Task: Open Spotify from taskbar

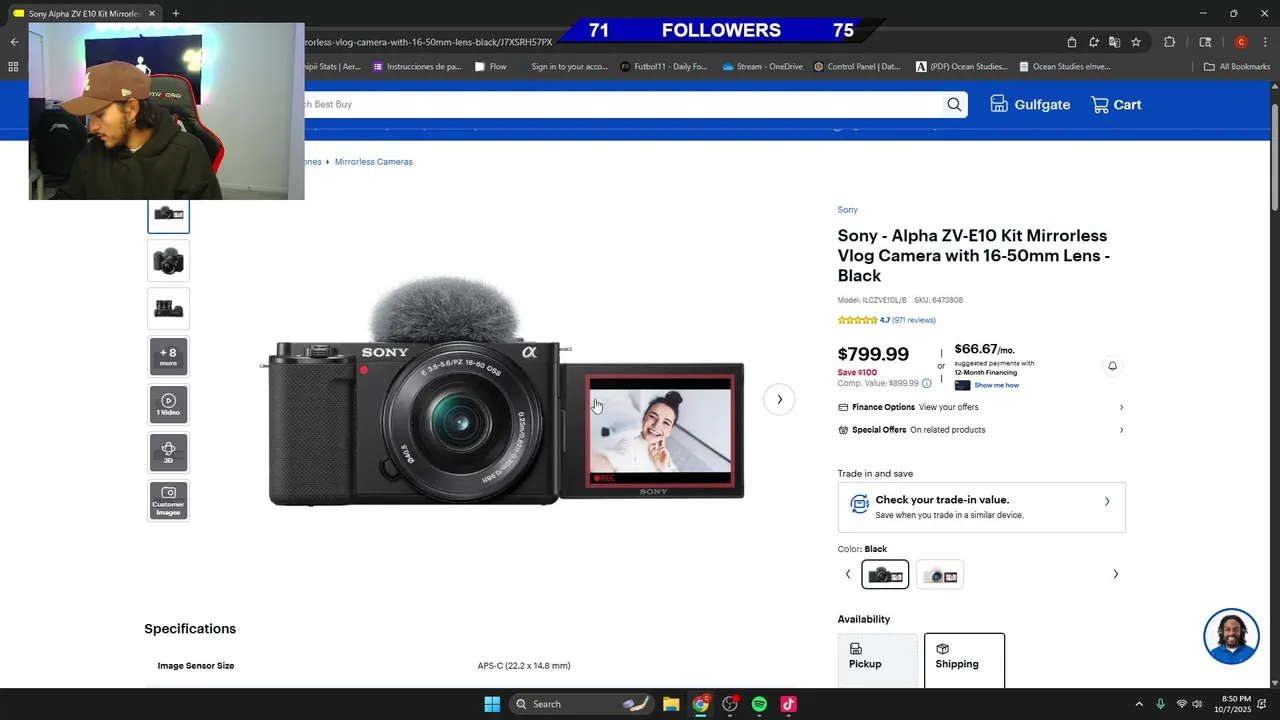Action: coord(759,704)
